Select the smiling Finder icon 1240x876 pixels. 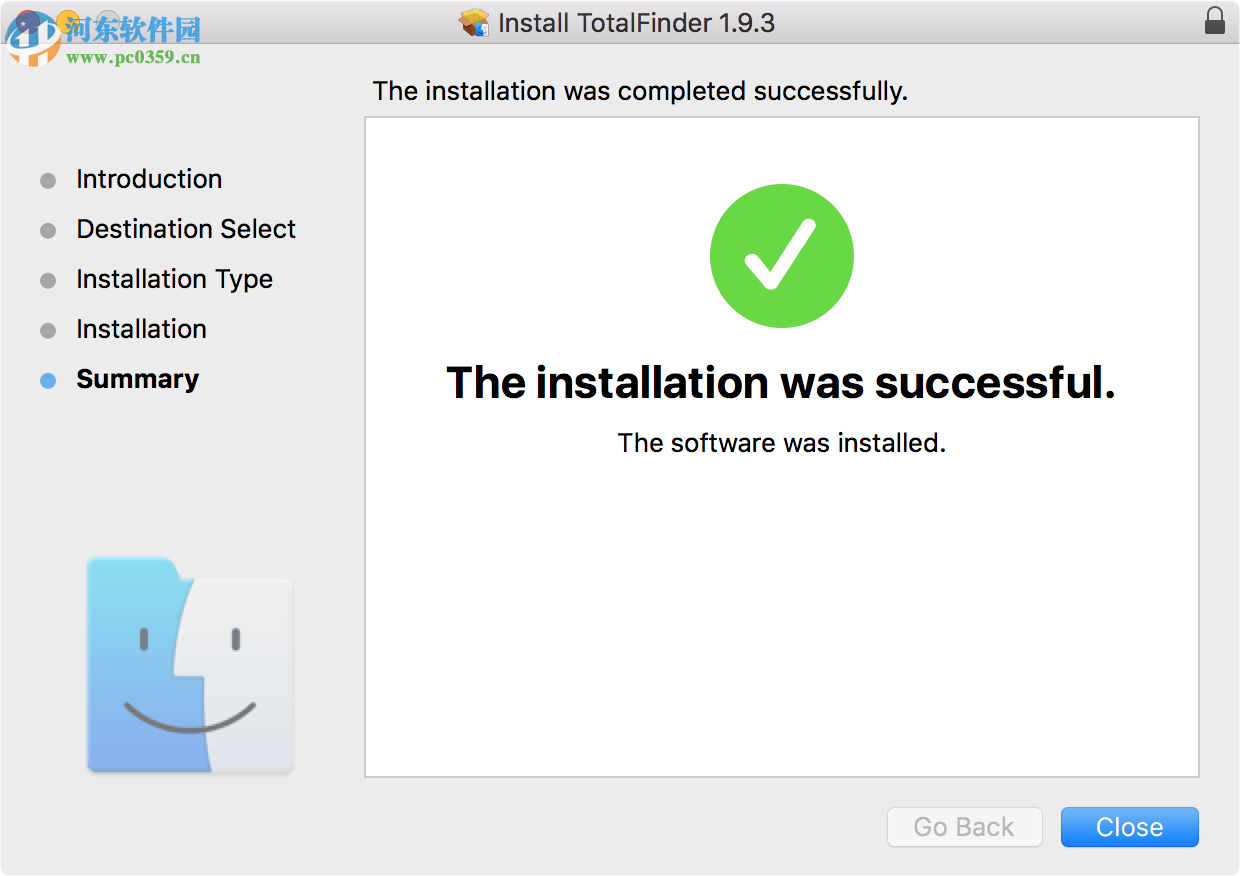click(x=189, y=665)
